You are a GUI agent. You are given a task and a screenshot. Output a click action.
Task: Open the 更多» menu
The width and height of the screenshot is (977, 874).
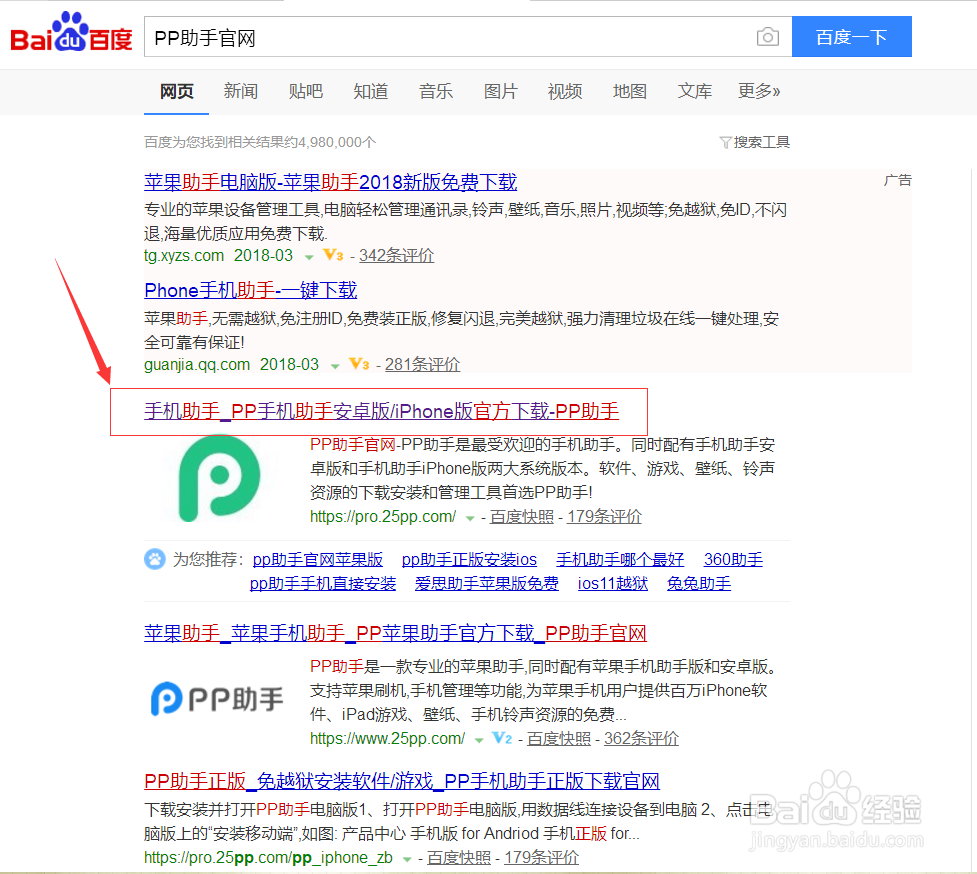click(x=759, y=92)
